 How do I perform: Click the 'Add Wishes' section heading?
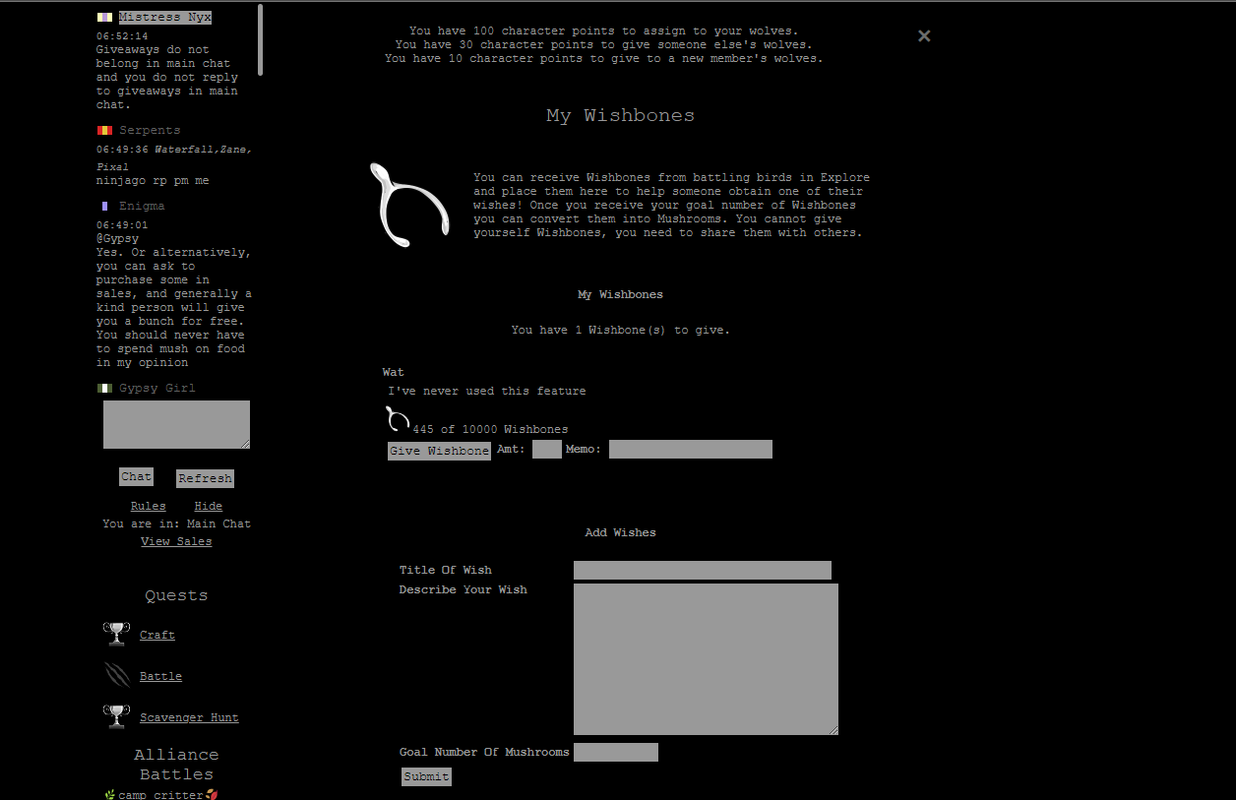(620, 532)
